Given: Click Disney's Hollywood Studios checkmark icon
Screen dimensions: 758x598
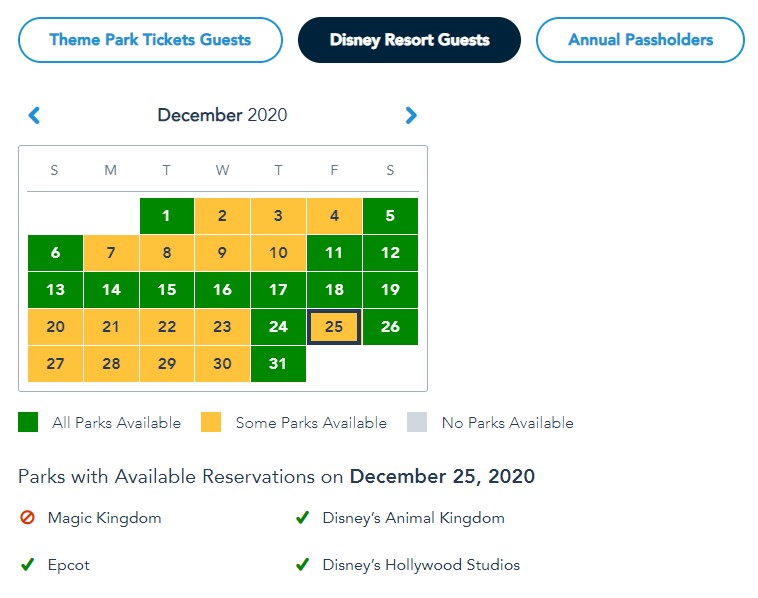Looking at the screenshot, I should (x=302, y=565).
